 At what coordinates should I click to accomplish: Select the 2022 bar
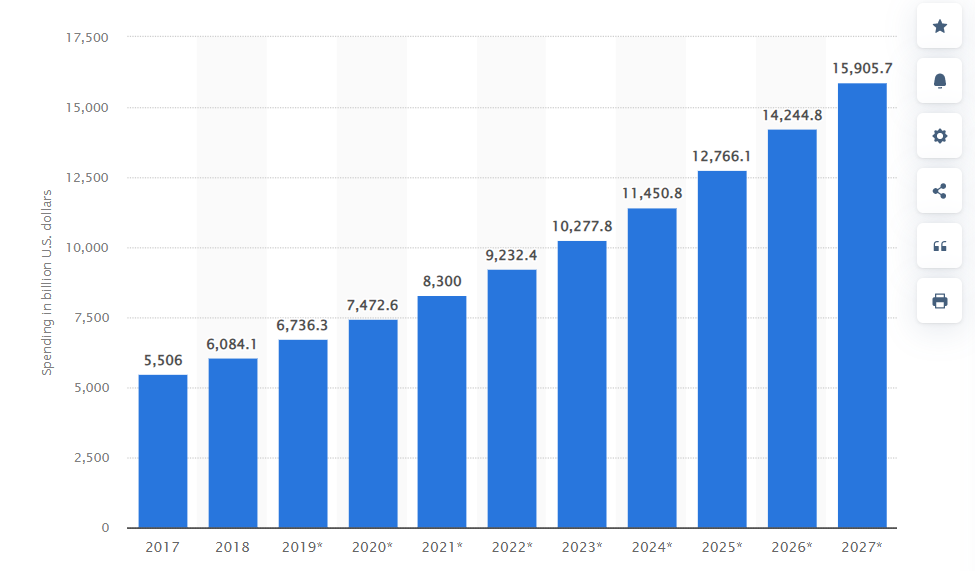coord(512,399)
